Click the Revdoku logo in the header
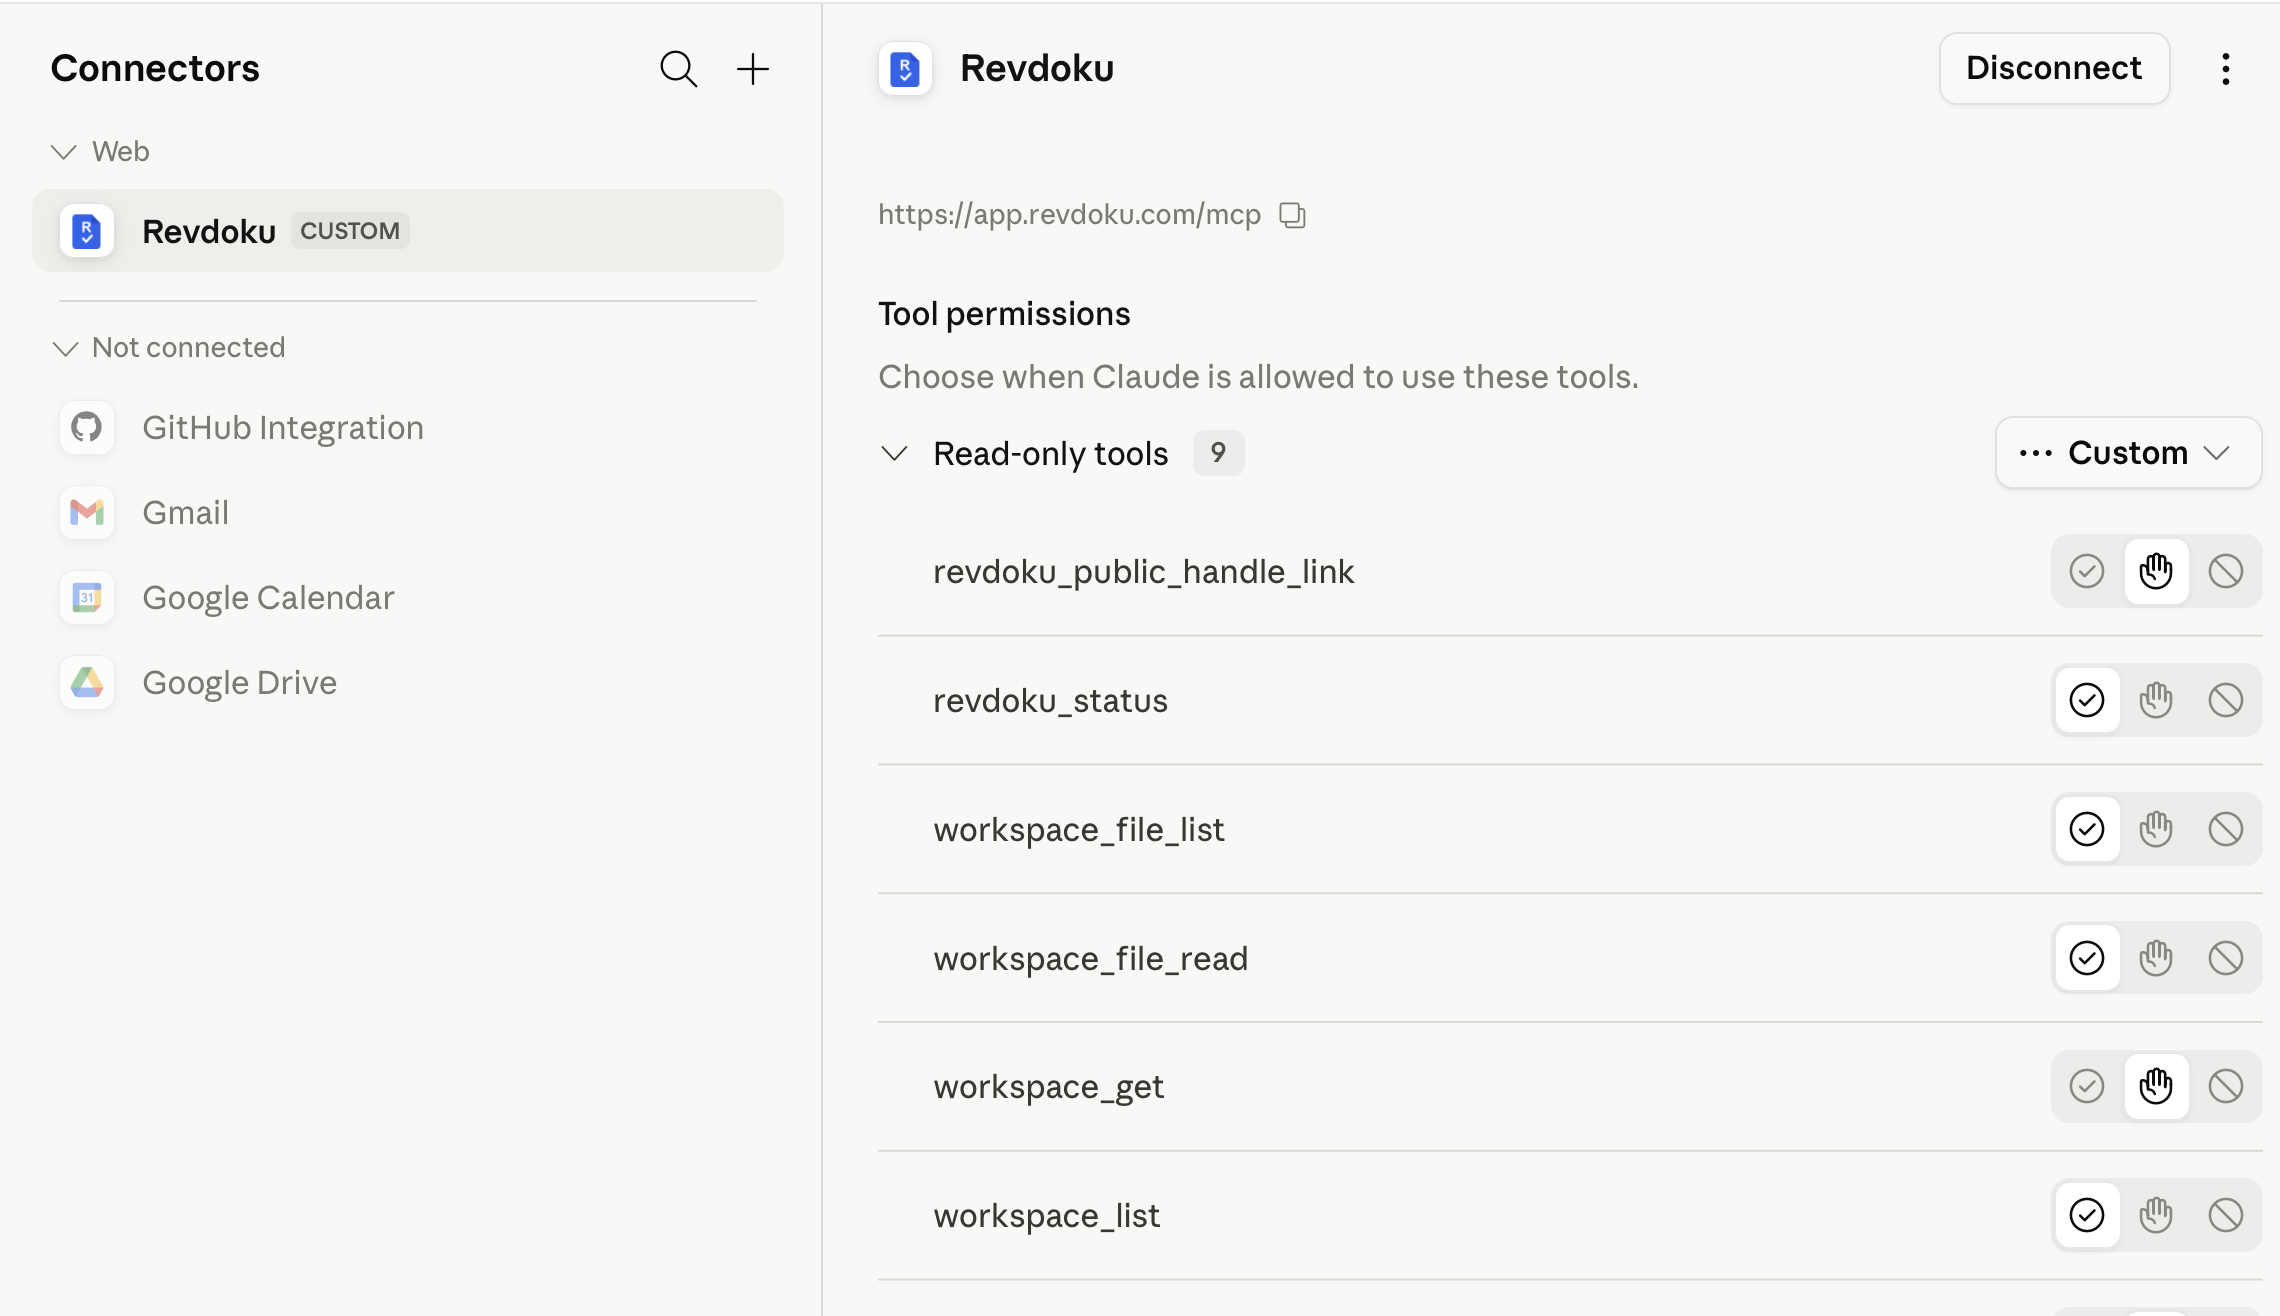The image size is (2280, 1316). click(905, 69)
